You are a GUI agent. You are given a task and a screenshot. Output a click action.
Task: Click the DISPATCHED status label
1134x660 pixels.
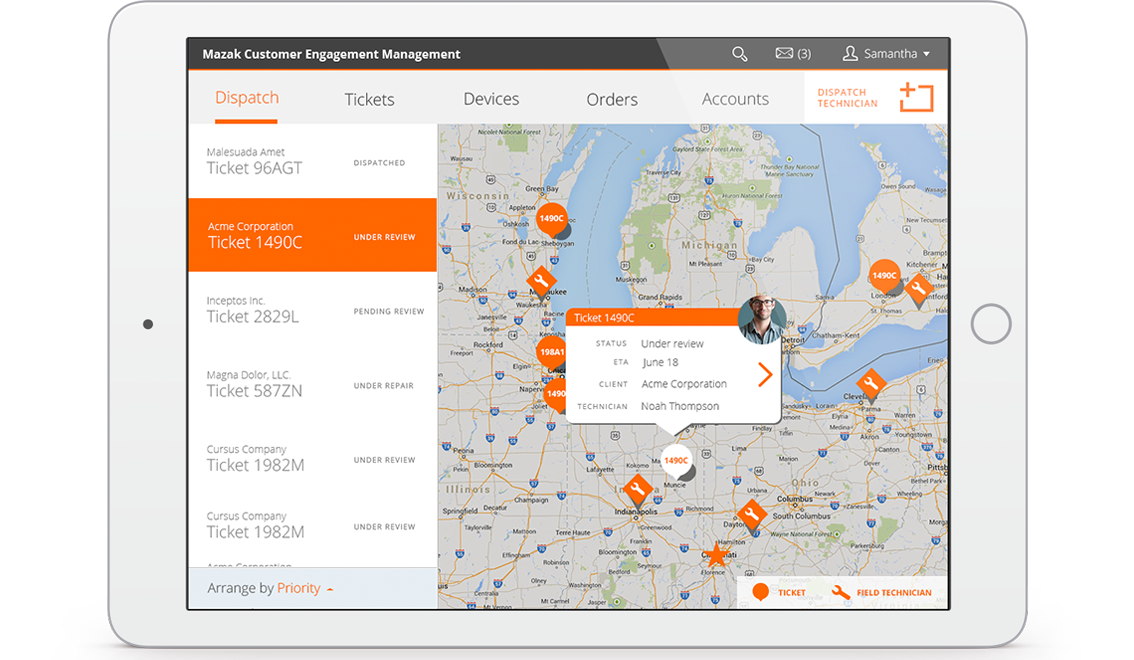(x=379, y=163)
